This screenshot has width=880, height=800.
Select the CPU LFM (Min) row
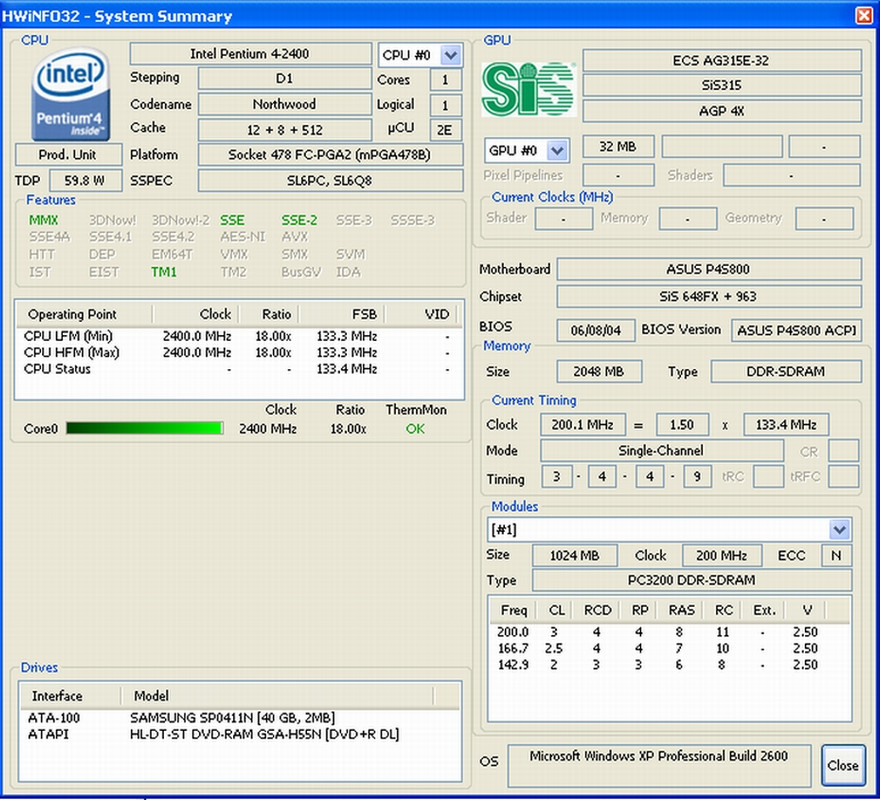[x=239, y=336]
